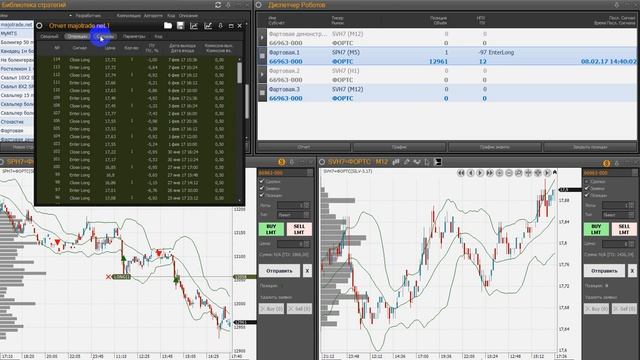
Task: Select Фартовая.1 row in robots dispatcher
Action: [x=451, y=56]
